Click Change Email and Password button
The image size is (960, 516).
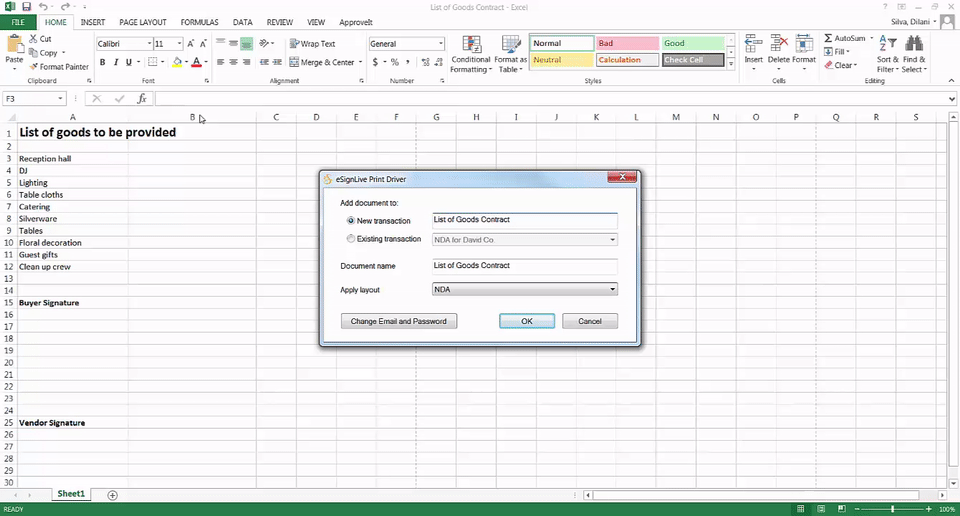click(x=399, y=321)
